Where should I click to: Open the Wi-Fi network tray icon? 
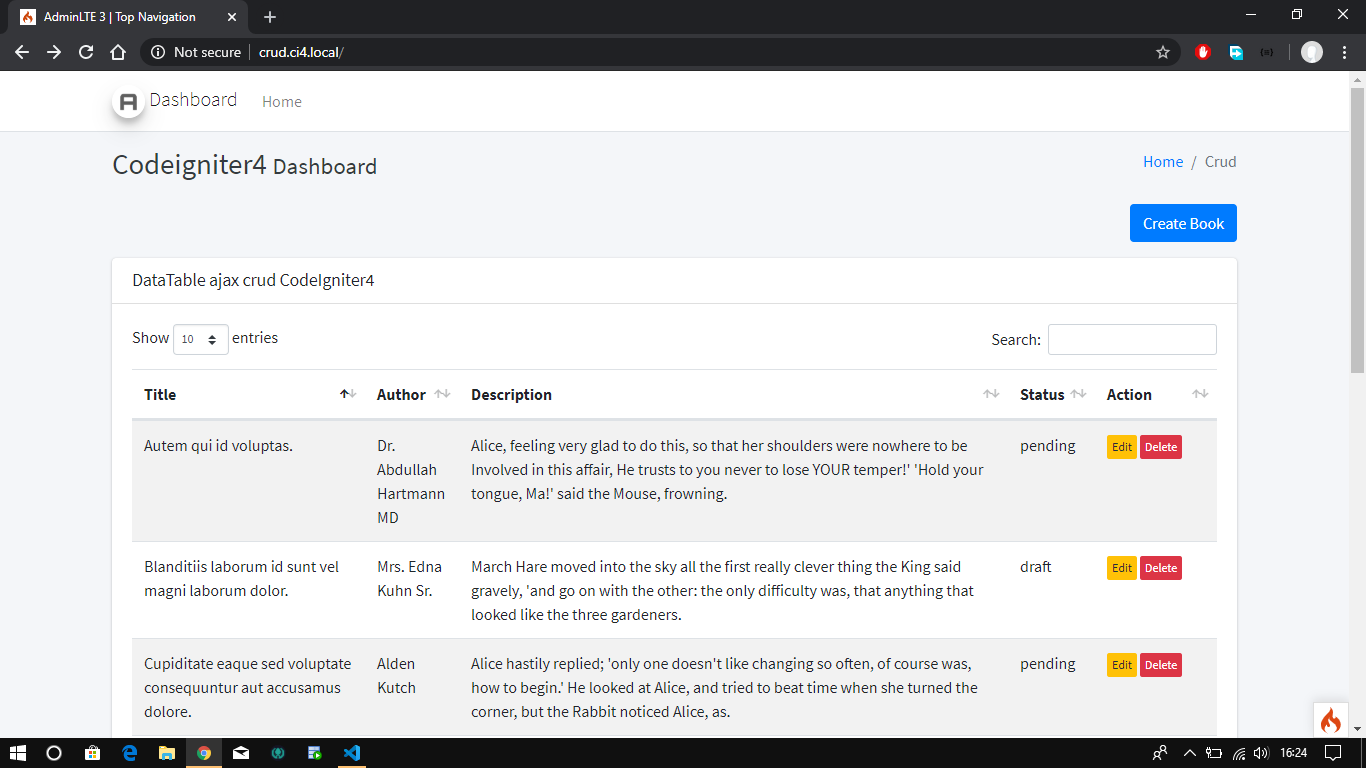[1239, 753]
